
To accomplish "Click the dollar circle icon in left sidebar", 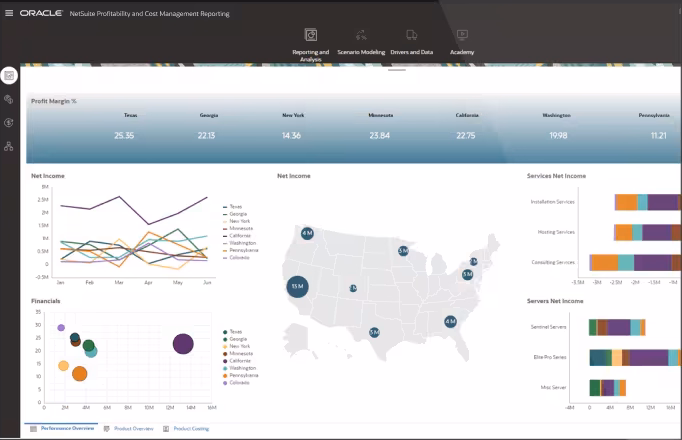I will [9, 123].
